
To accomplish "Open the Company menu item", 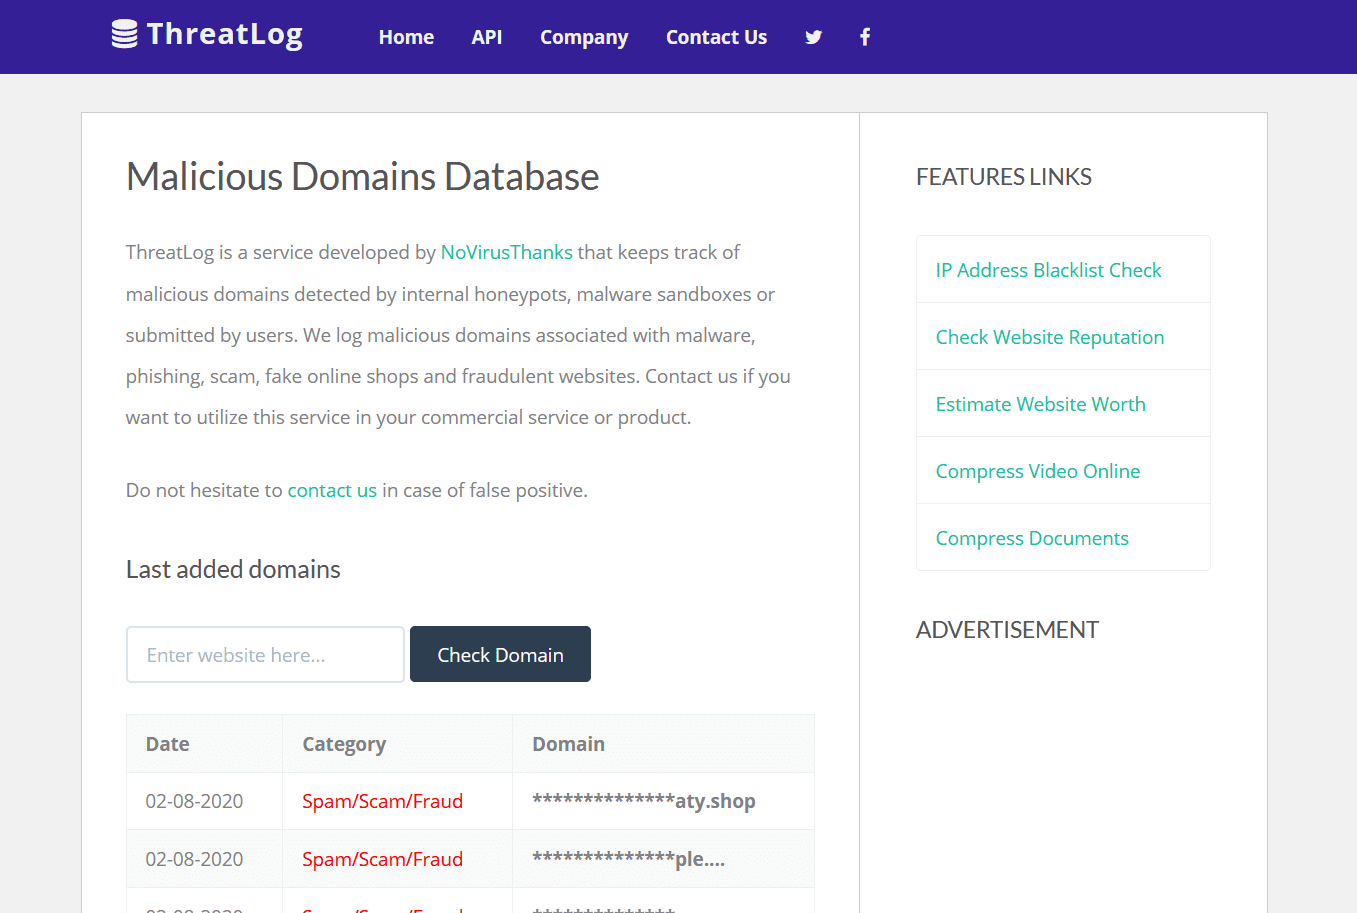I will (584, 37).
